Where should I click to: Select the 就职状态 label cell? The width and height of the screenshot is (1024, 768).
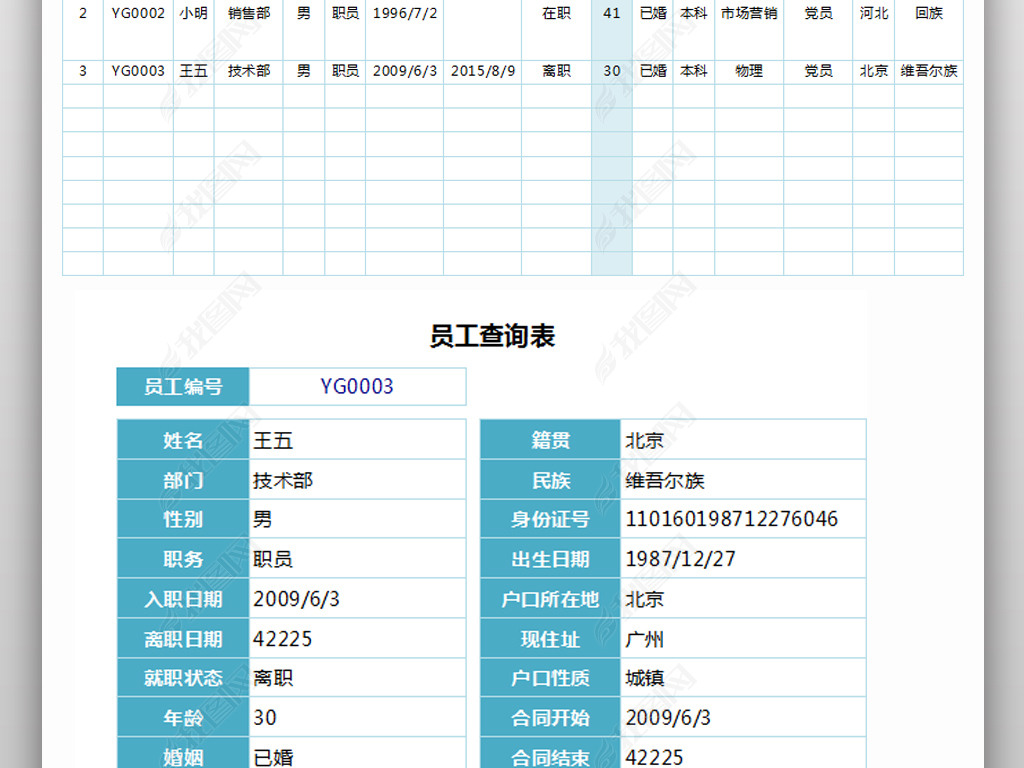[183, 678]
